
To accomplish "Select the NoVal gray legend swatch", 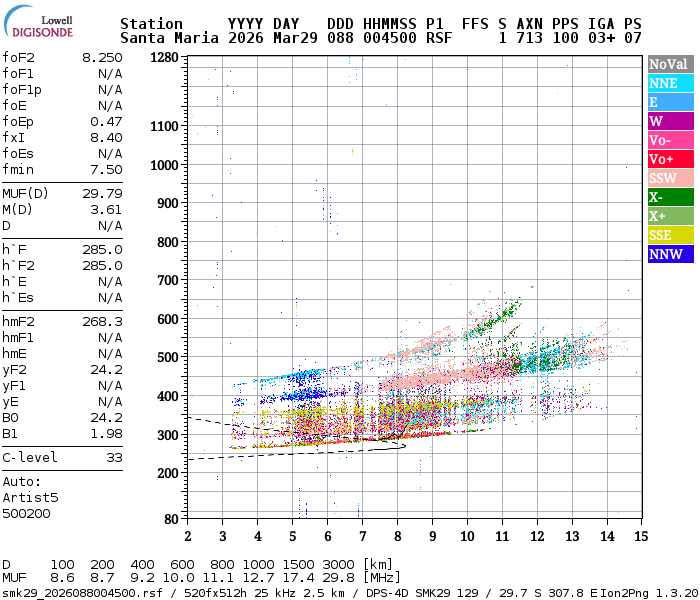I will click(x=670, y=64).
